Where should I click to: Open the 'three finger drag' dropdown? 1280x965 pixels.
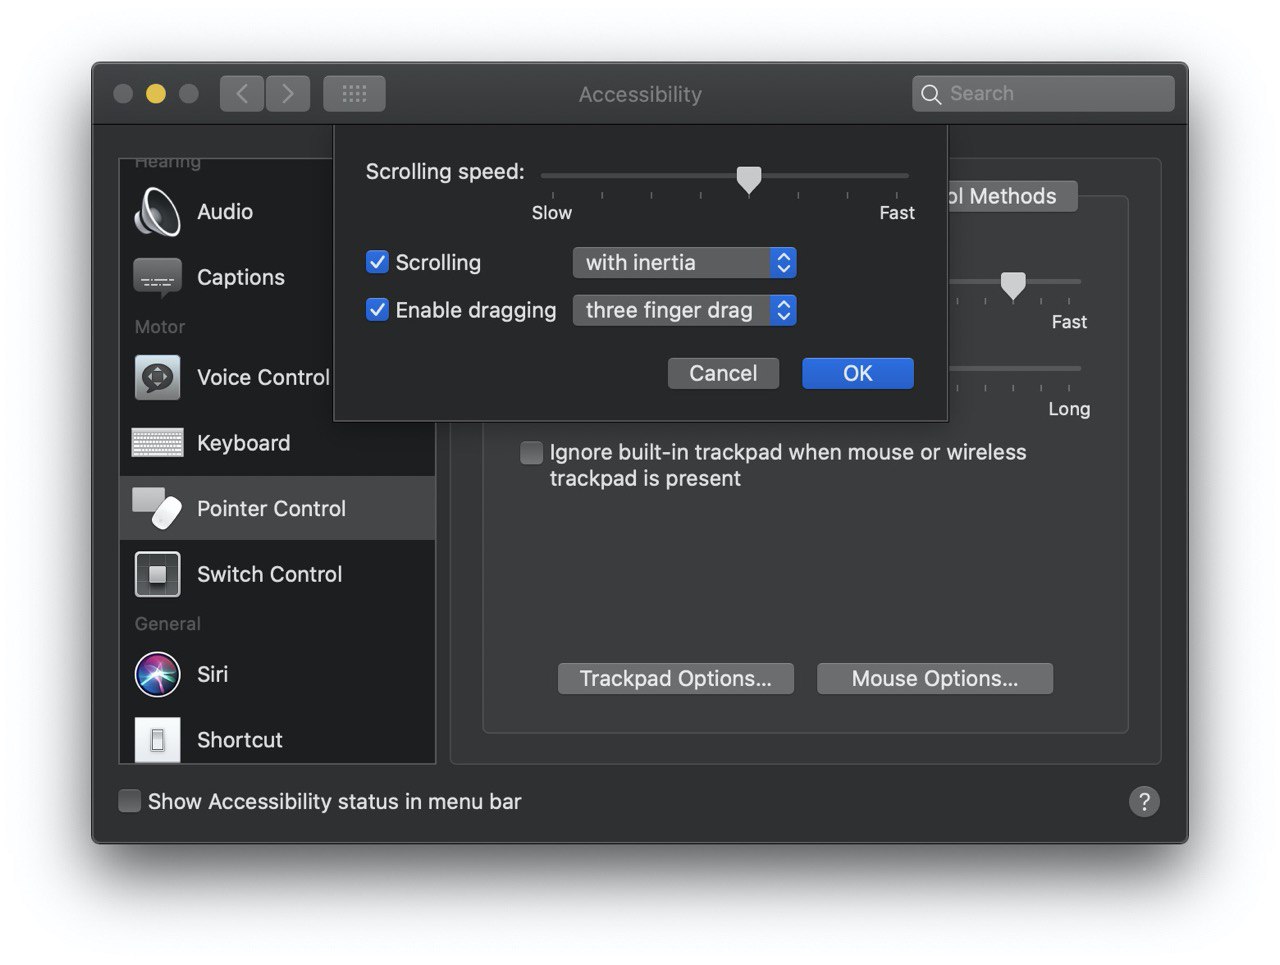coord(684,310)
